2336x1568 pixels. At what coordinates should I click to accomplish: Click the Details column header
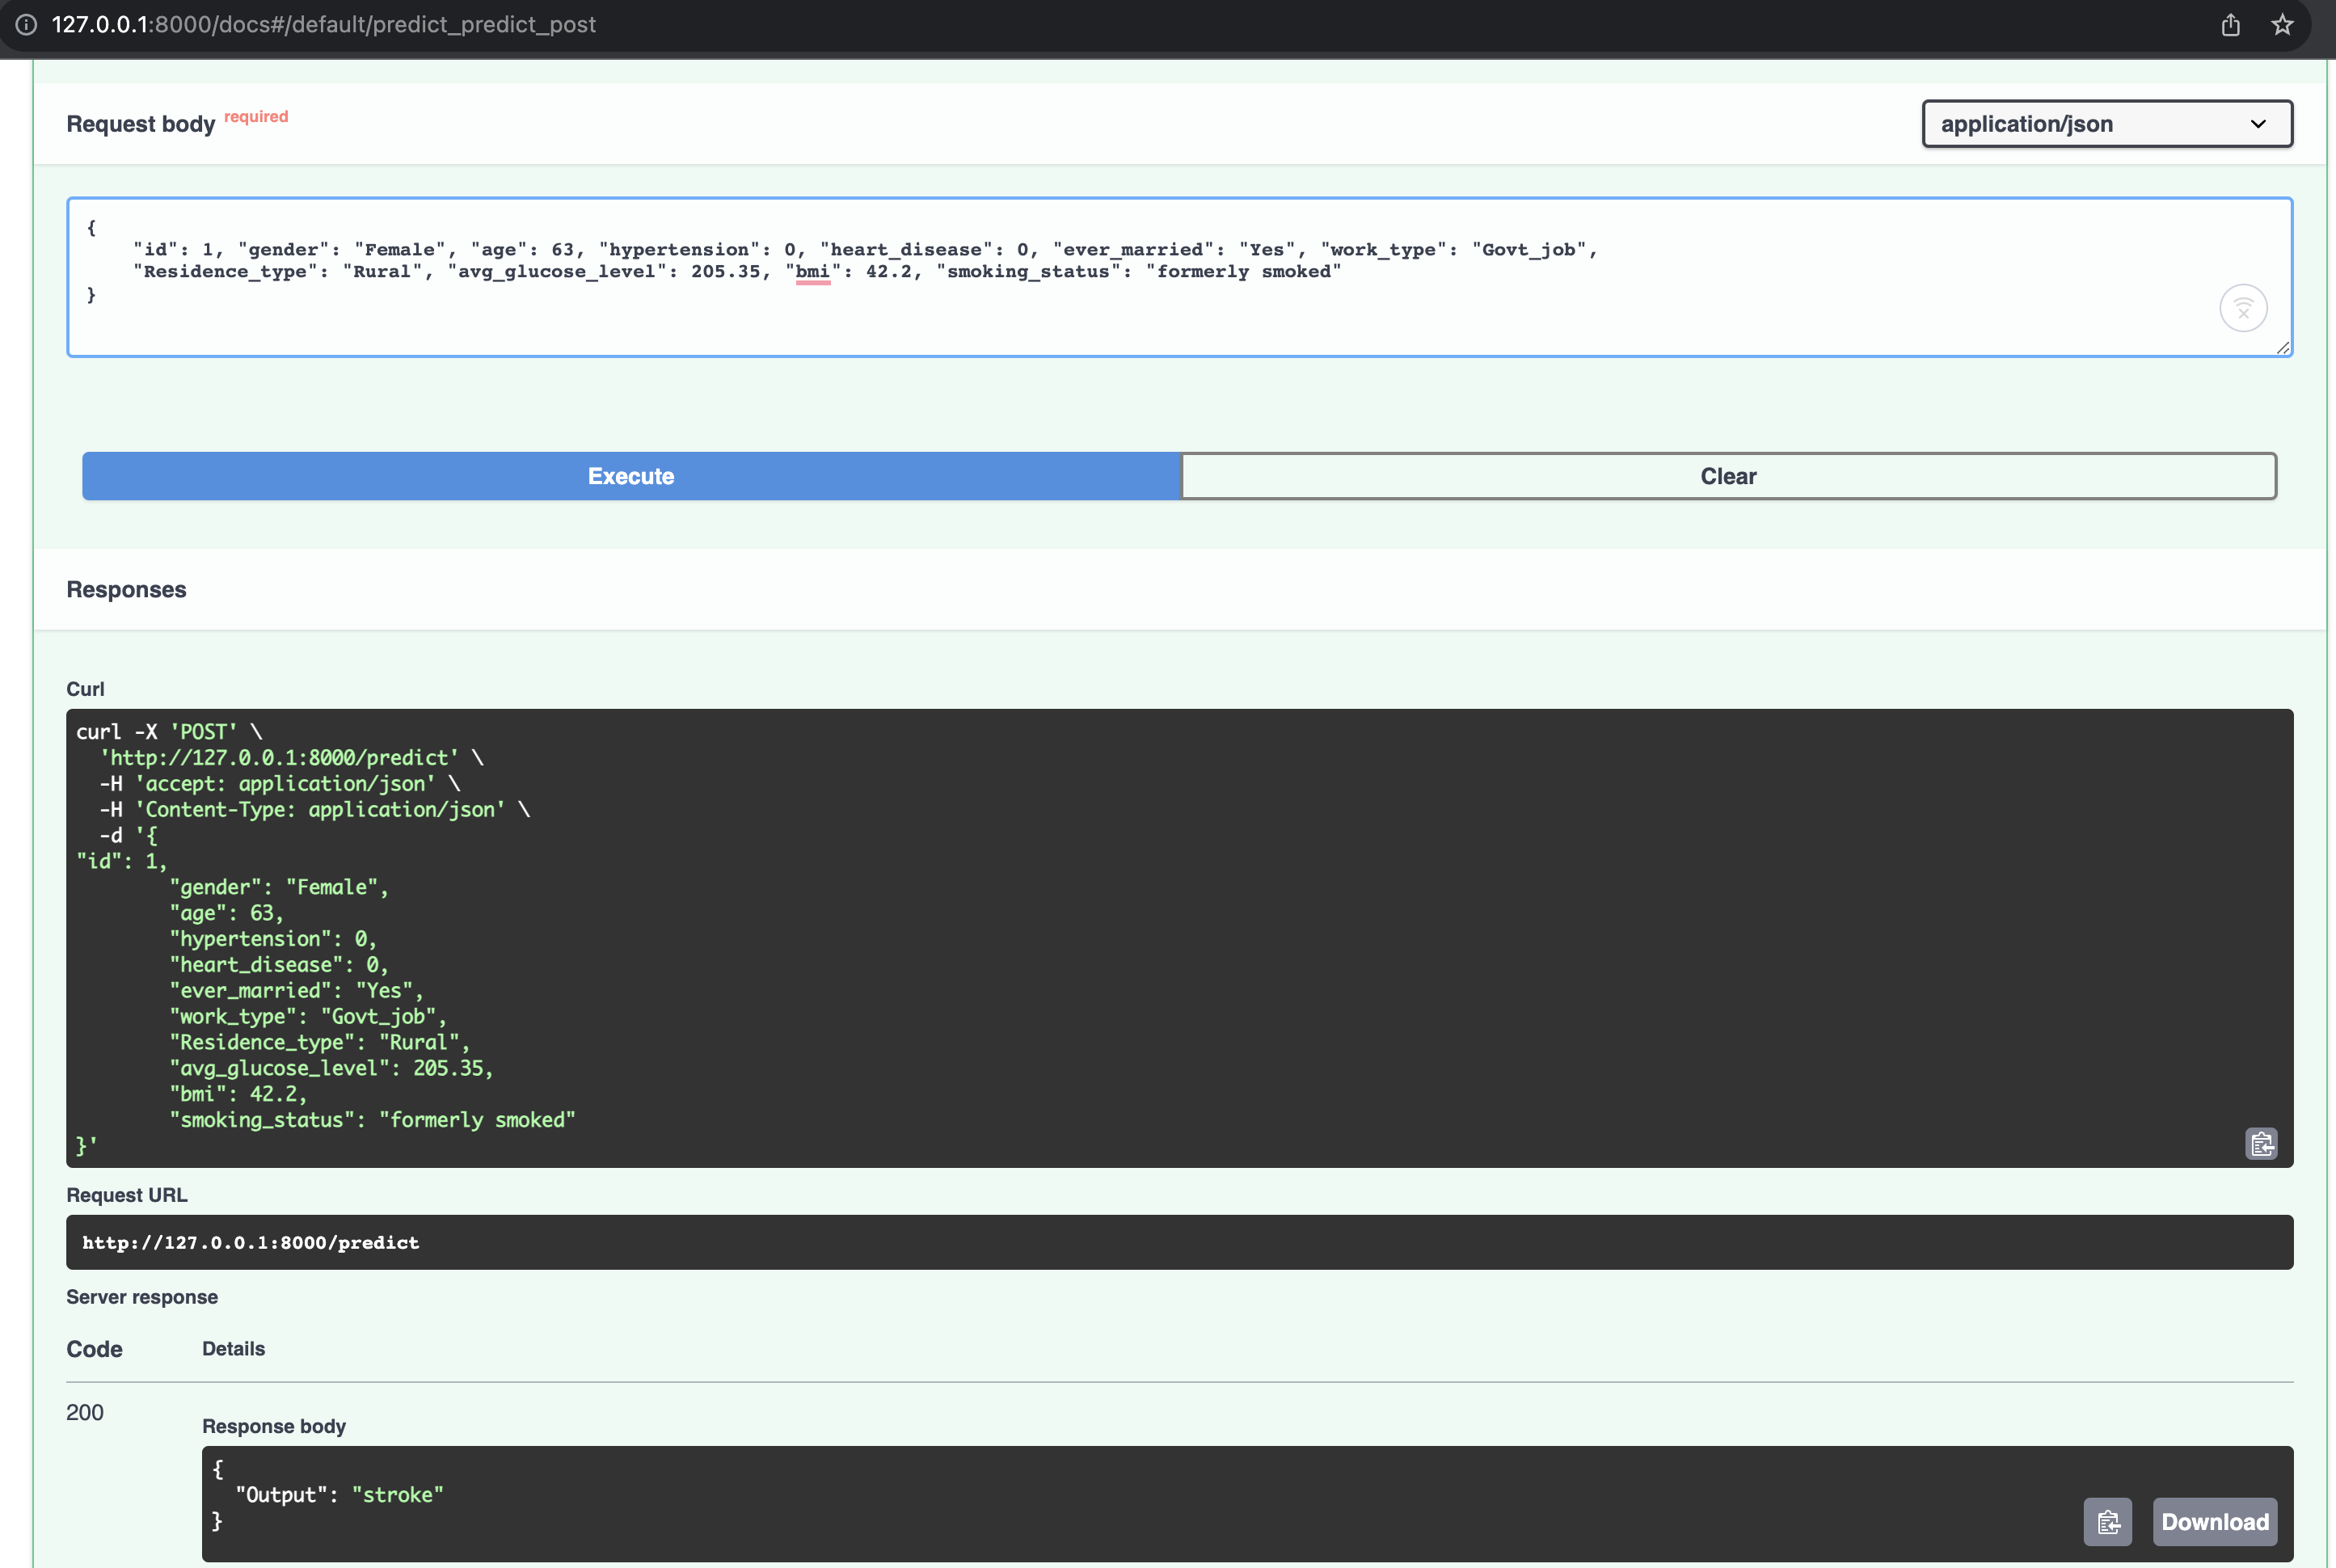[x=233, y=1349]
